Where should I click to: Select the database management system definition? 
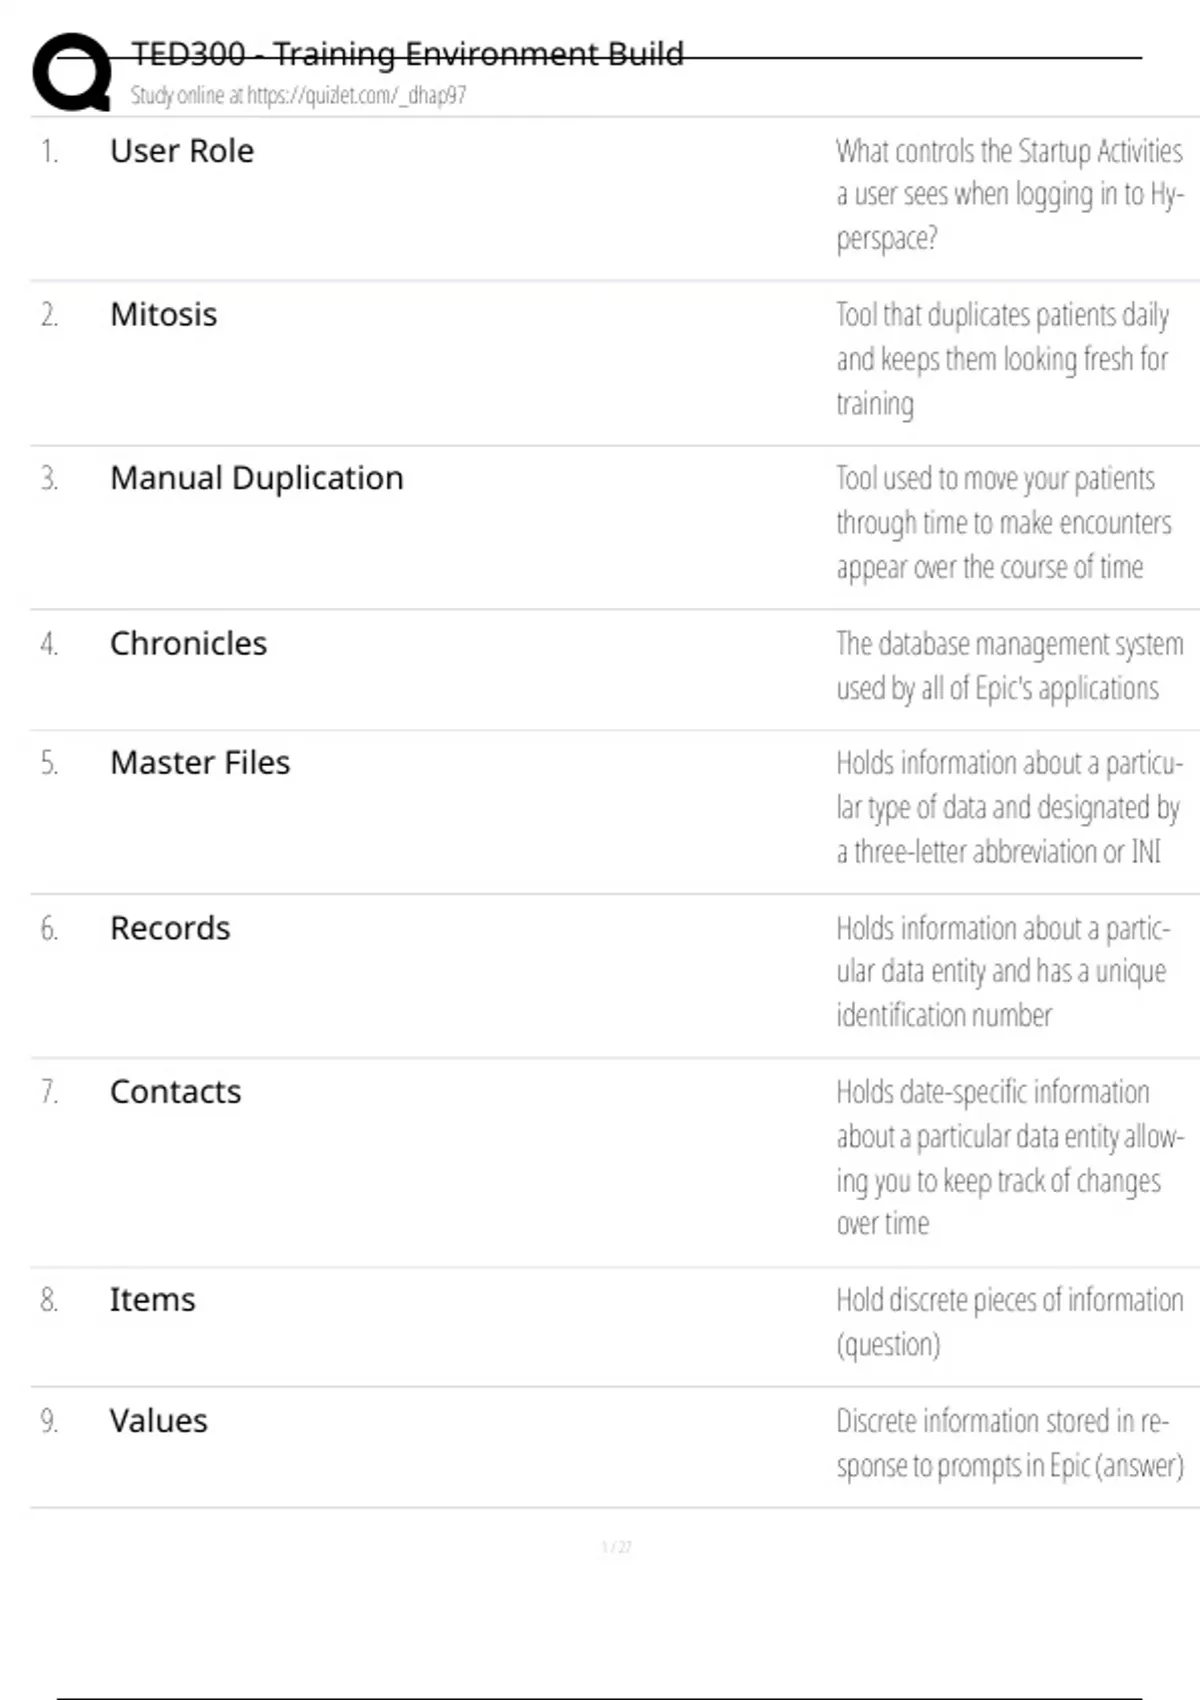point(1008,666)
